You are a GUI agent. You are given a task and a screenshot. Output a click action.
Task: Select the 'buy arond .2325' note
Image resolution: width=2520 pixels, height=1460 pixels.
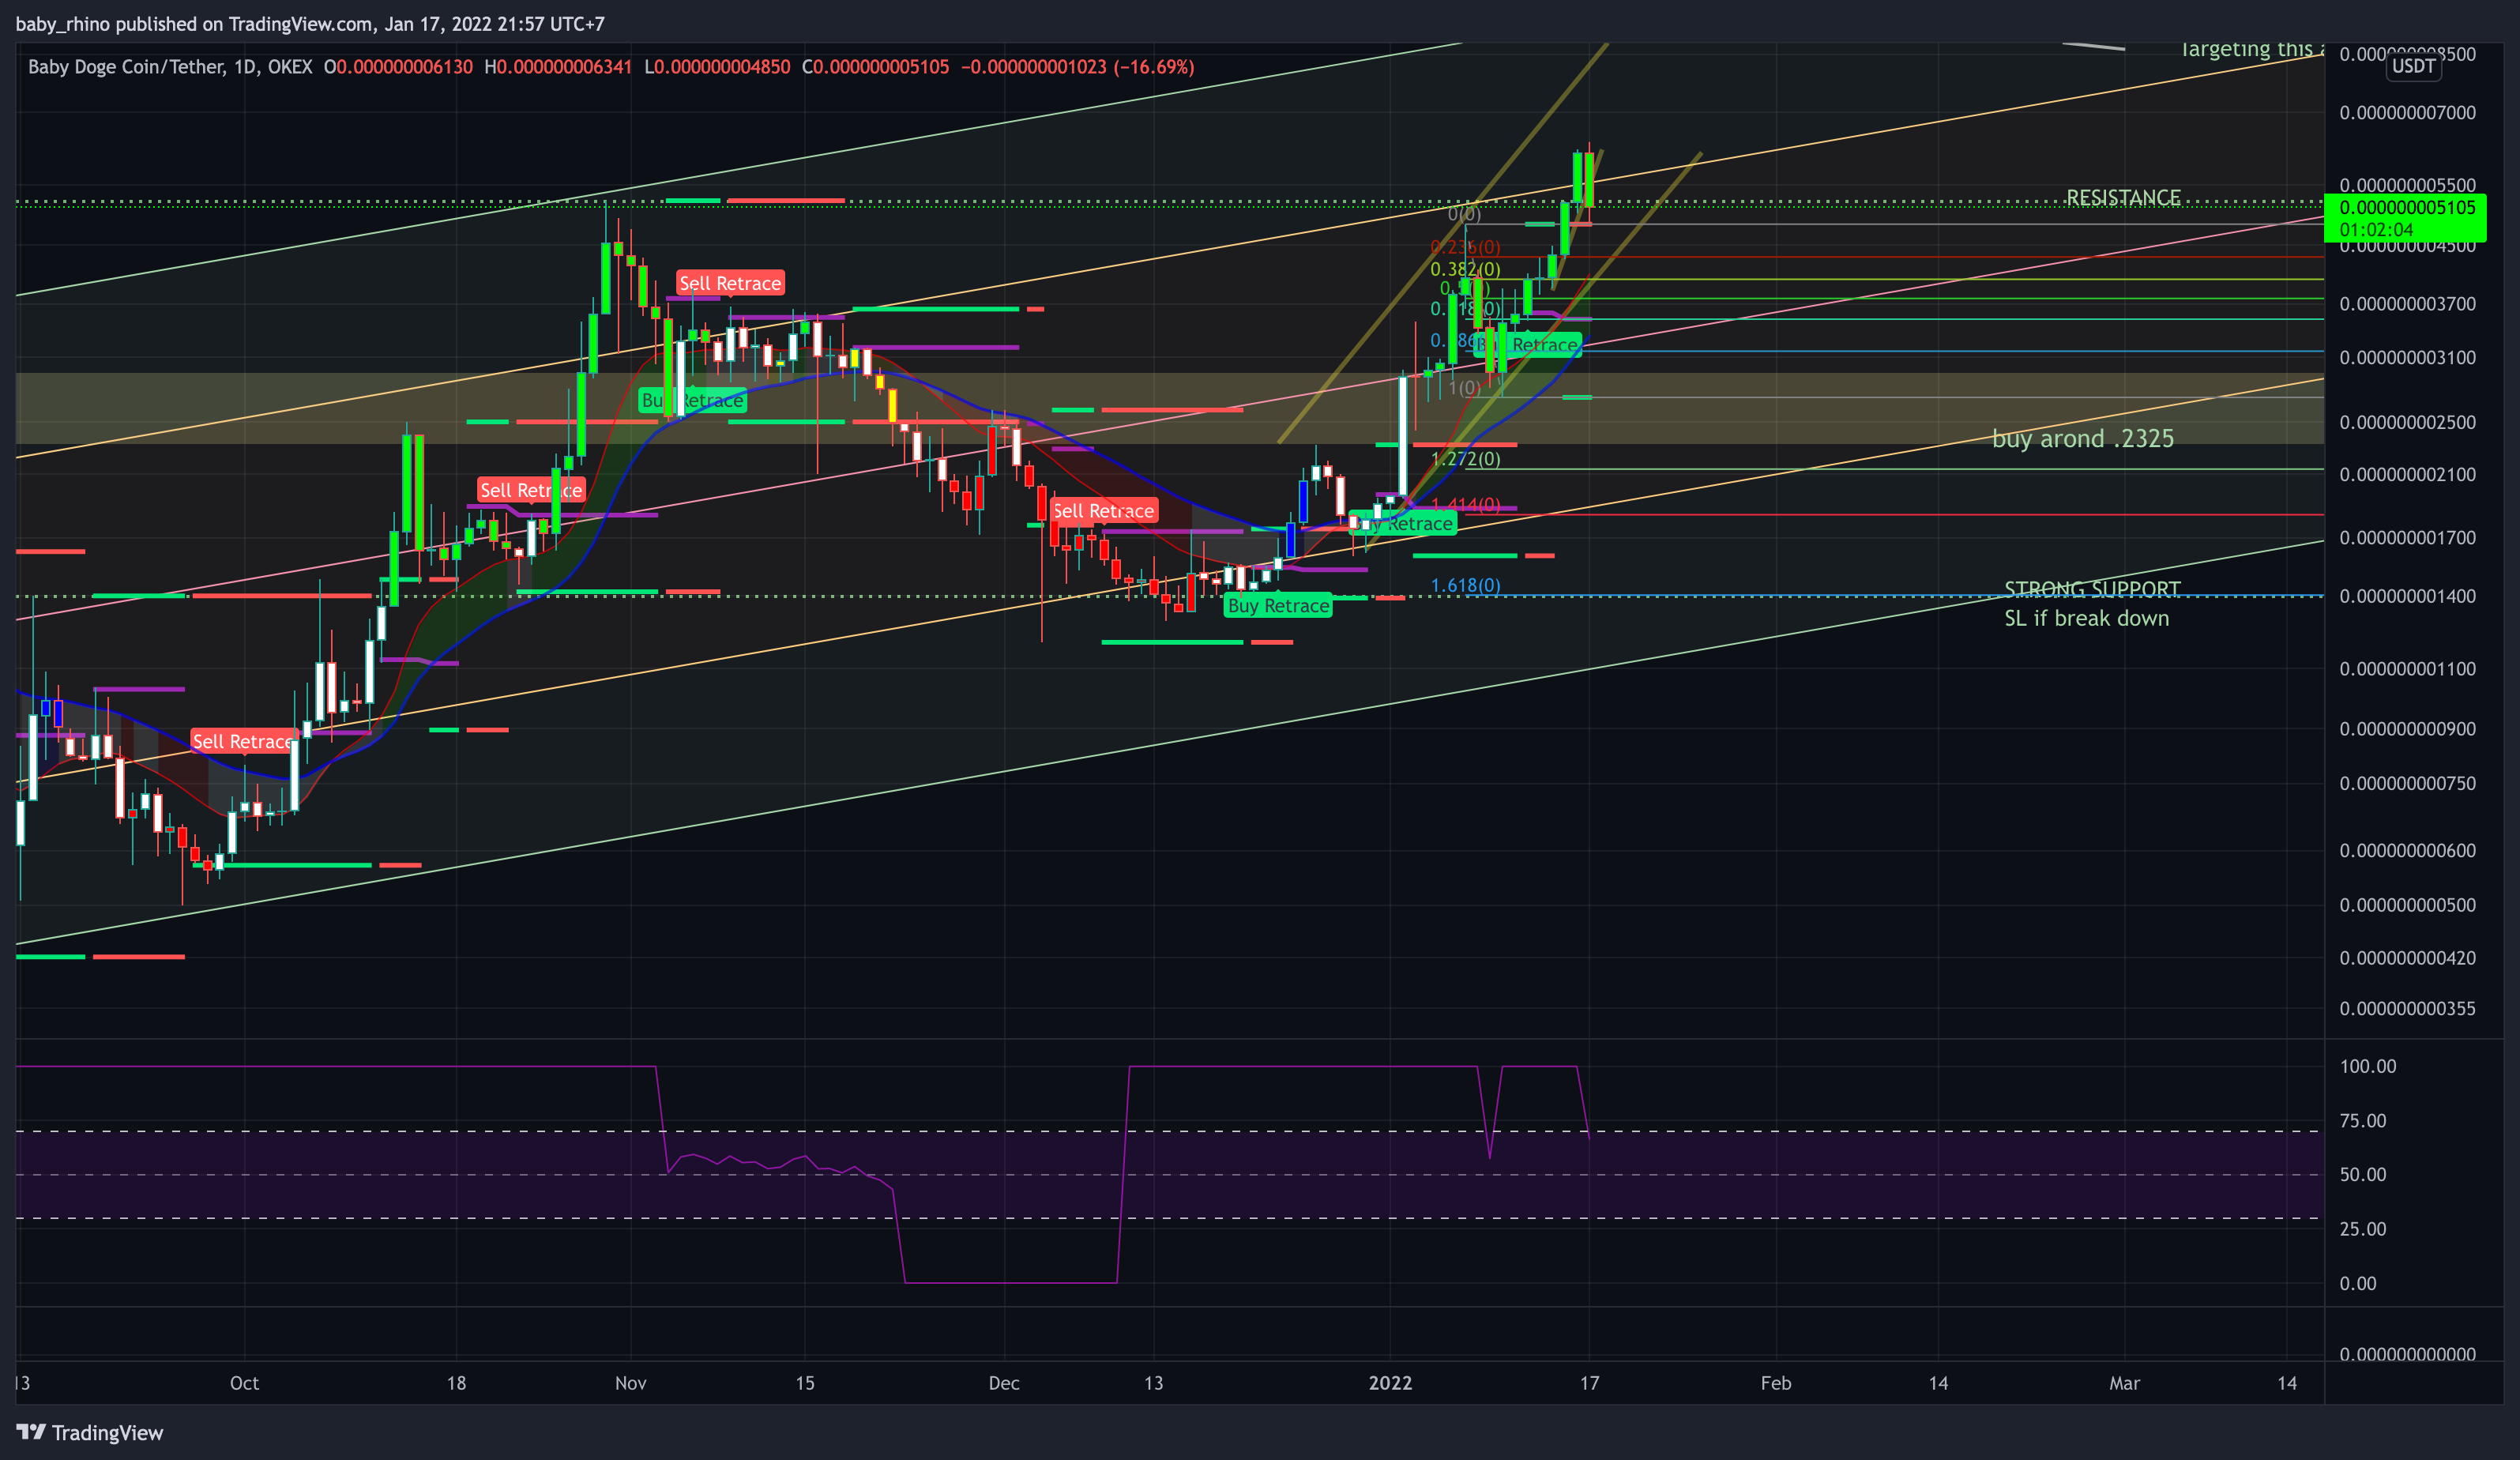click(2083, 438)
